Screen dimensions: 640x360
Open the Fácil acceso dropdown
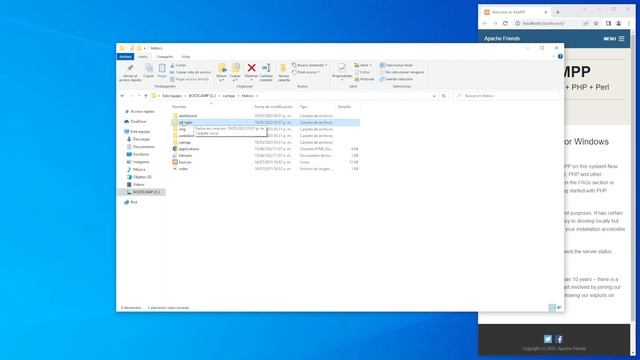(306, 72)
